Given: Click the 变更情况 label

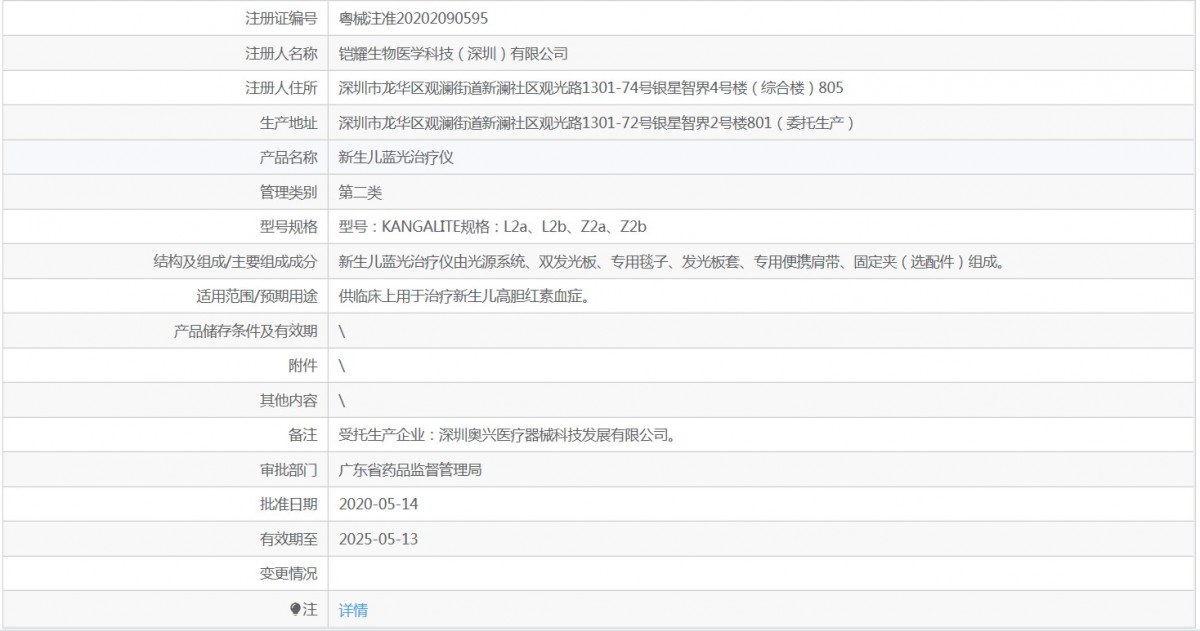Looking at the screenshot, I should tap(288, 575).
